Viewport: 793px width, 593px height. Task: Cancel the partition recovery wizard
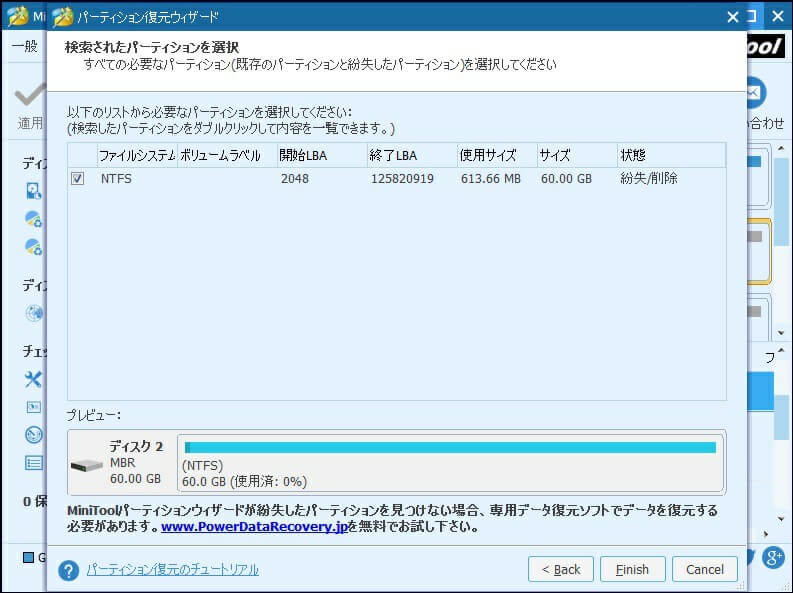[704, 569]
